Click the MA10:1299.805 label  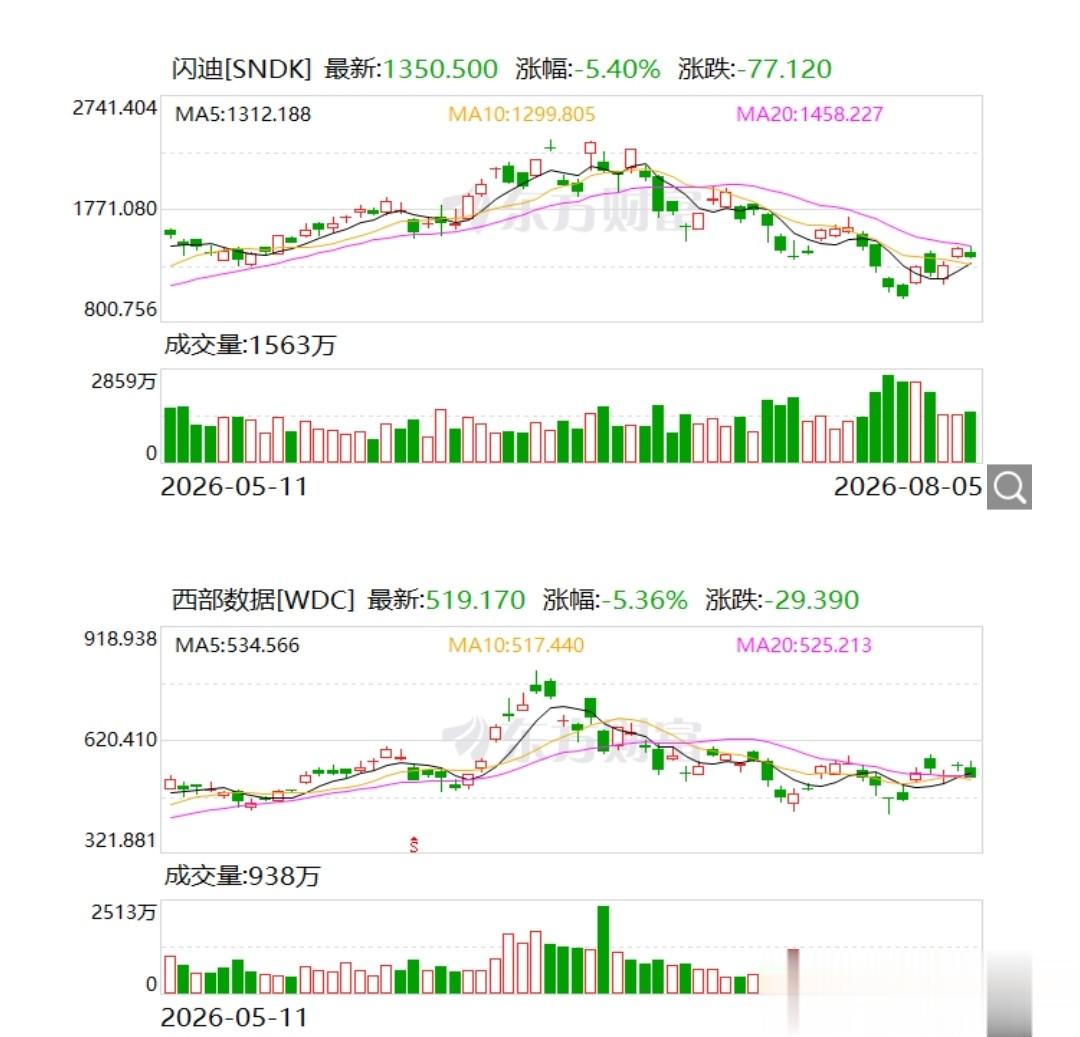point(521,114)
